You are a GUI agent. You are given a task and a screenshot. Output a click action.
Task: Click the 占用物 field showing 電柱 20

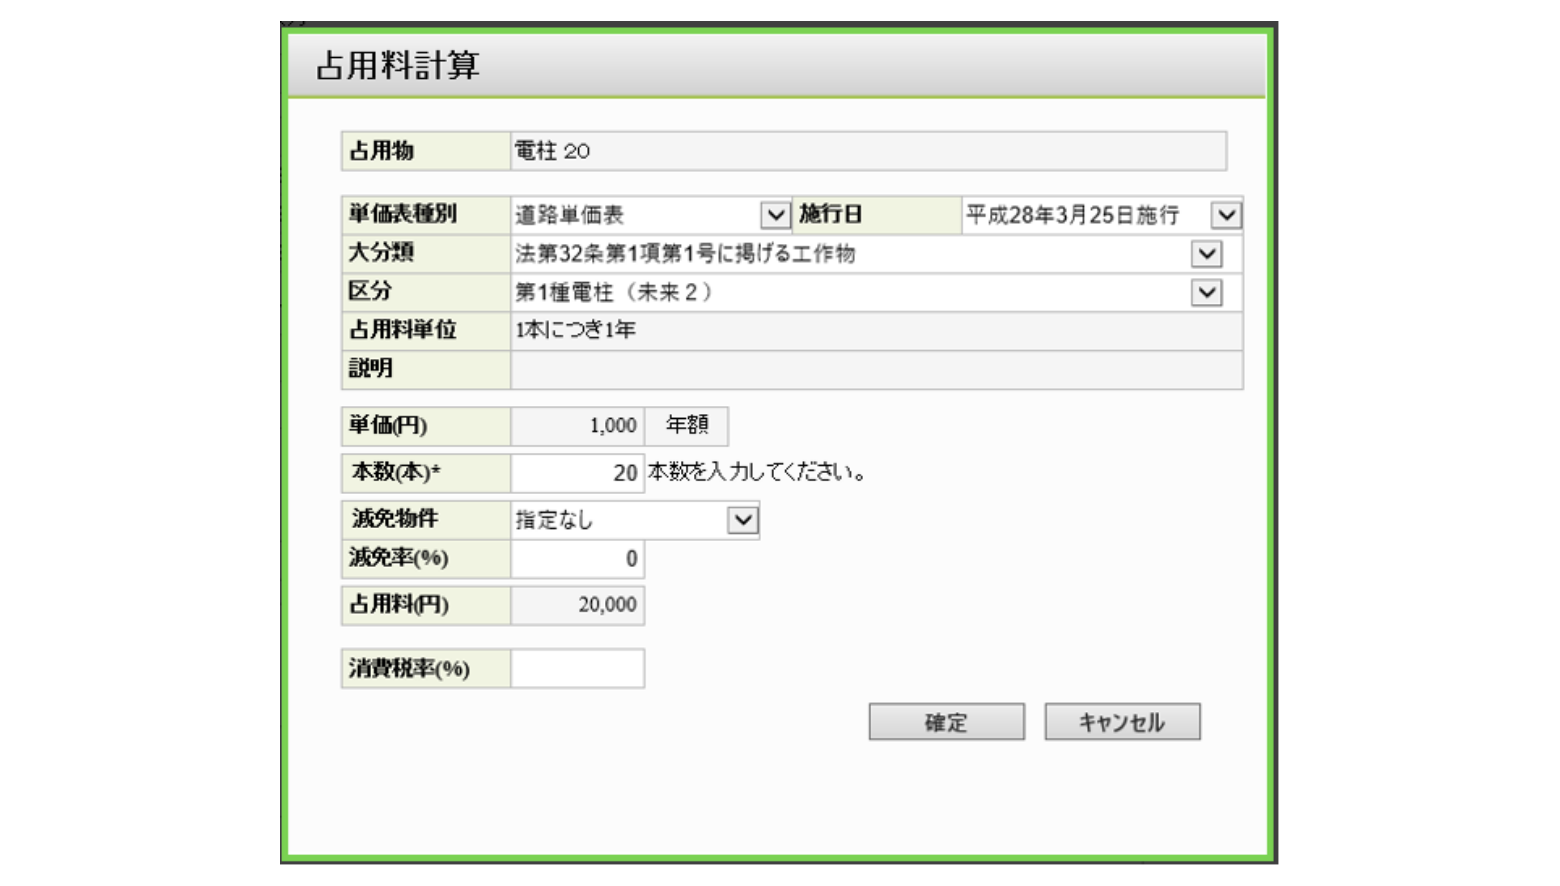[867, 151]
